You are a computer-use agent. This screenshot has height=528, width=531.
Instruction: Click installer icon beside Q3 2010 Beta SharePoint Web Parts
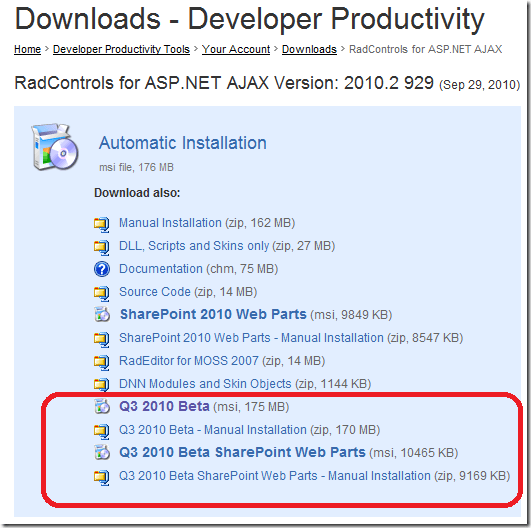pyautogui.click(x=102, y=452)
